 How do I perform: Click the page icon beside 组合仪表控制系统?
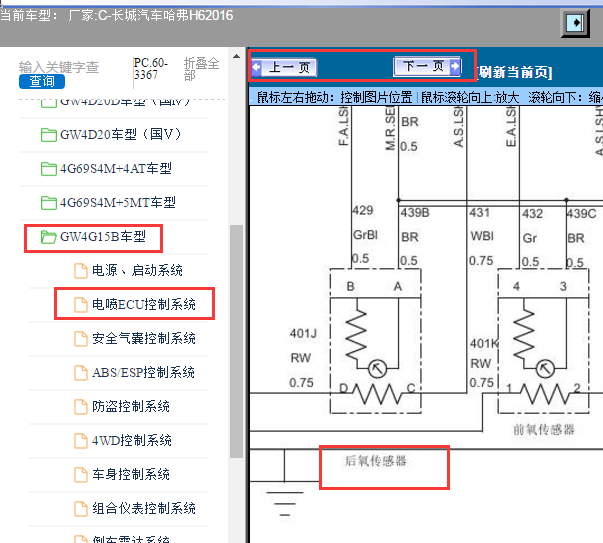[x=81, y=508]
